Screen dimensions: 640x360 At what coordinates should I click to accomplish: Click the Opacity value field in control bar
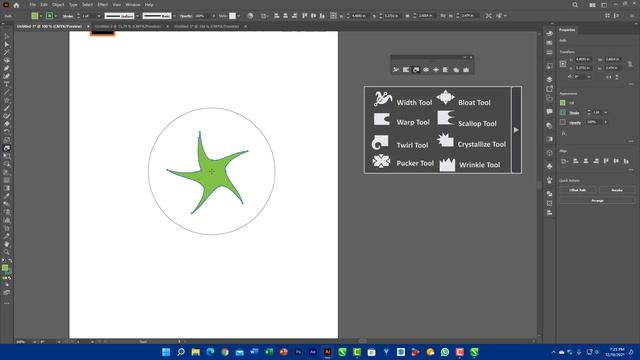pyautogui.click(x=201, y=16)
